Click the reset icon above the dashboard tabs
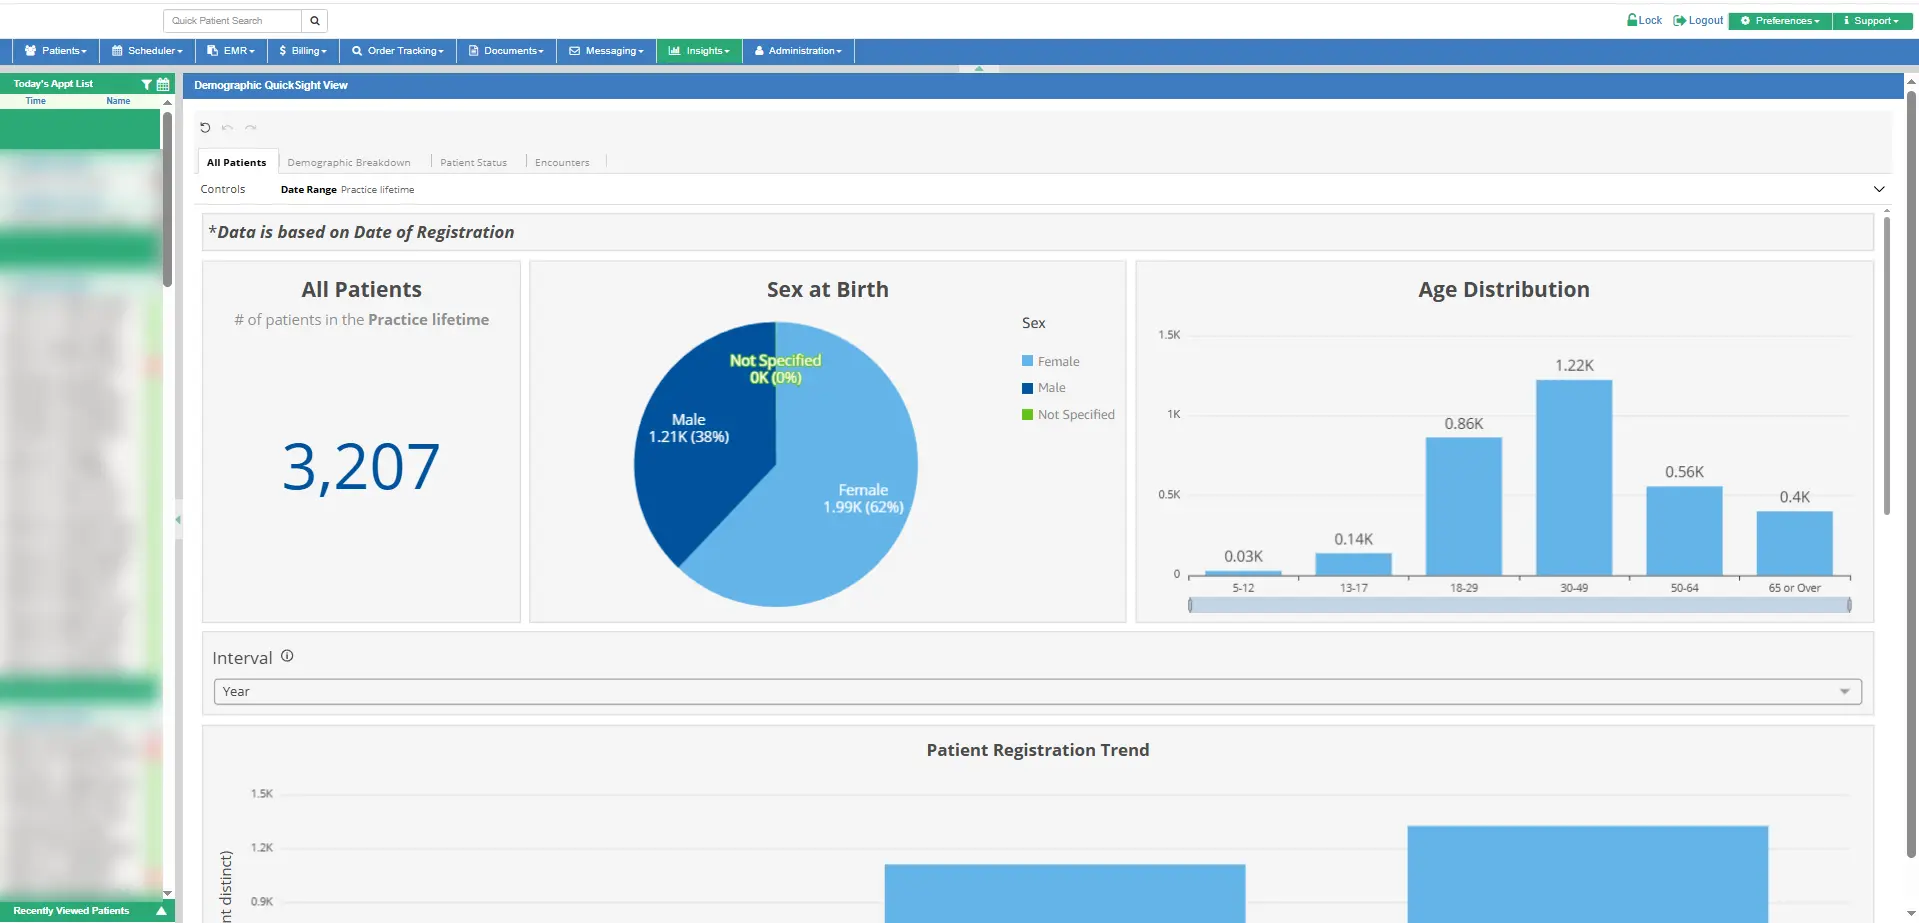This screenshot has height=923, width=1919. coord(205,128)
